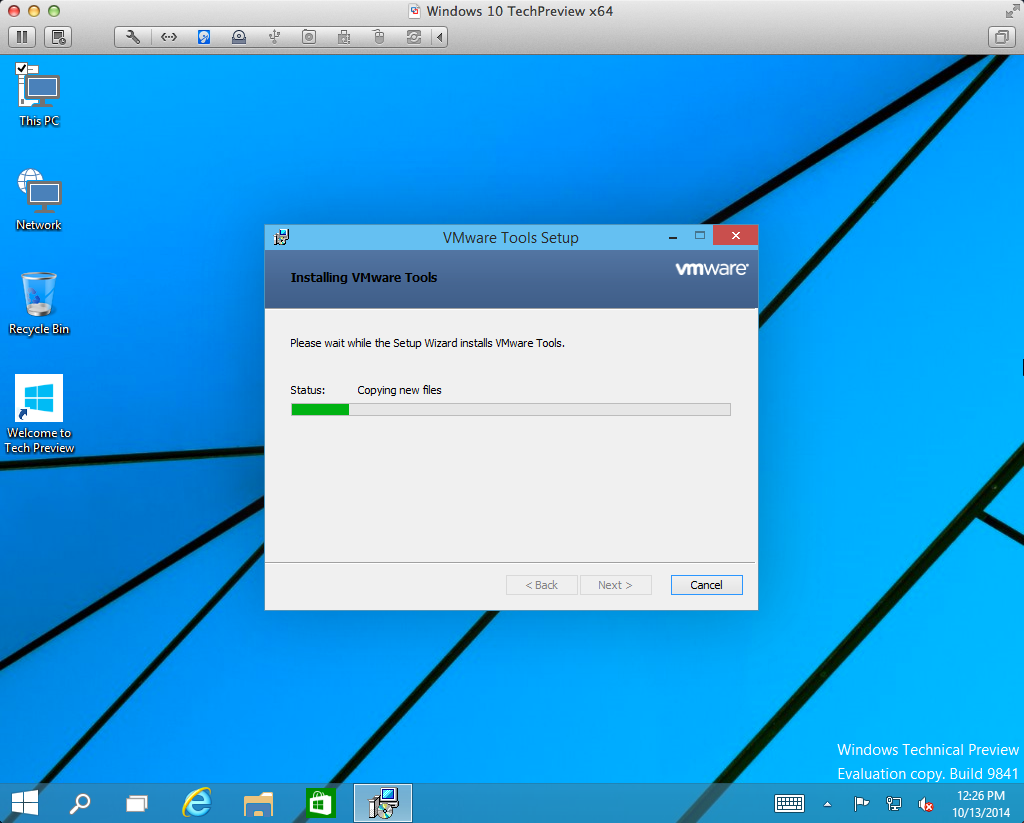The height and width of the screenshot is (823, 1024).
Task: Open the Windows Store from taskbar
Action: coord(320,803)
